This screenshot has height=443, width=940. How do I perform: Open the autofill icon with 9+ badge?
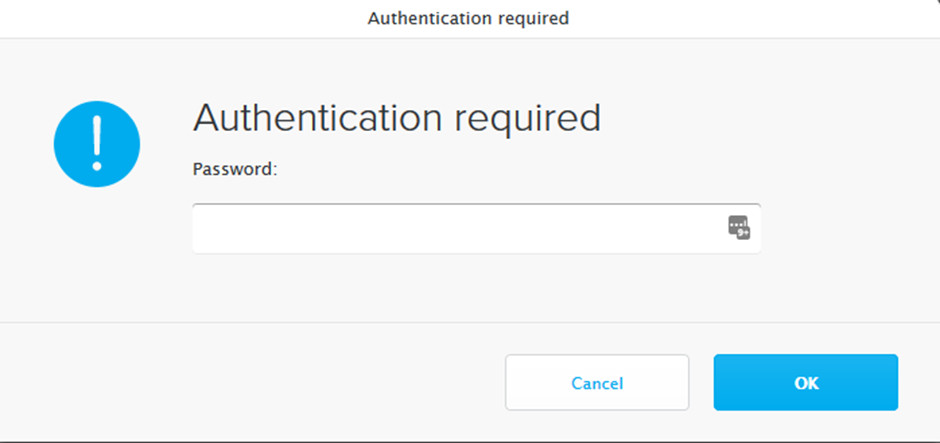point(739,228)
